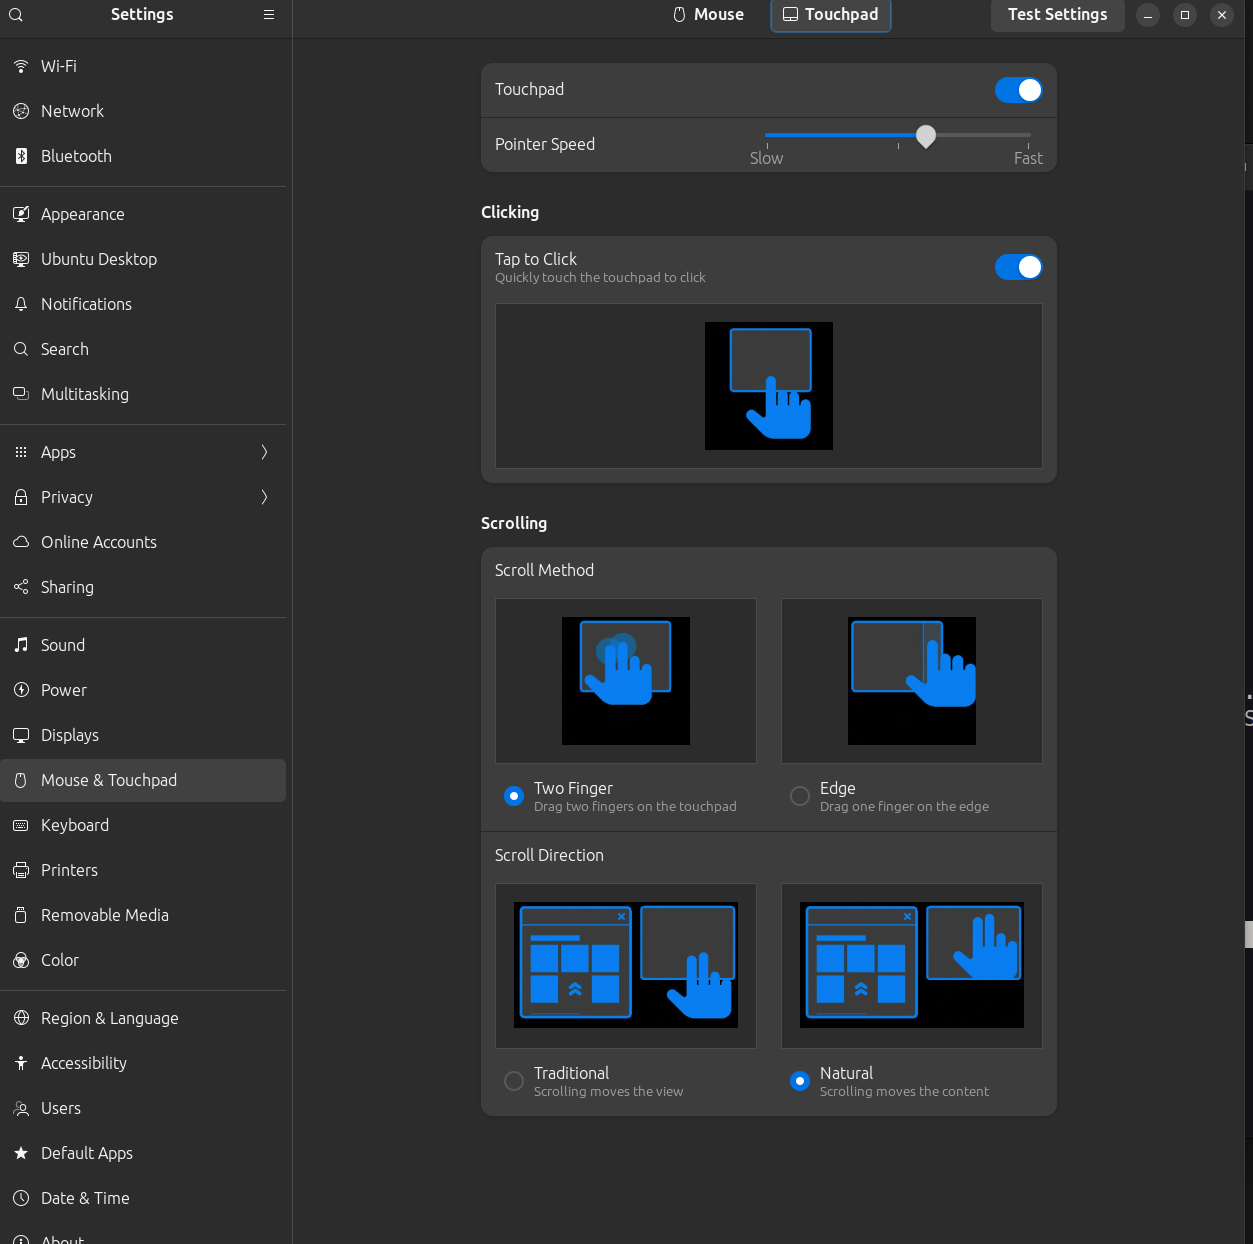Screen dimensions: 1253x1244
Task: Open Sound via its music note icon
Action: coord(21,645)
